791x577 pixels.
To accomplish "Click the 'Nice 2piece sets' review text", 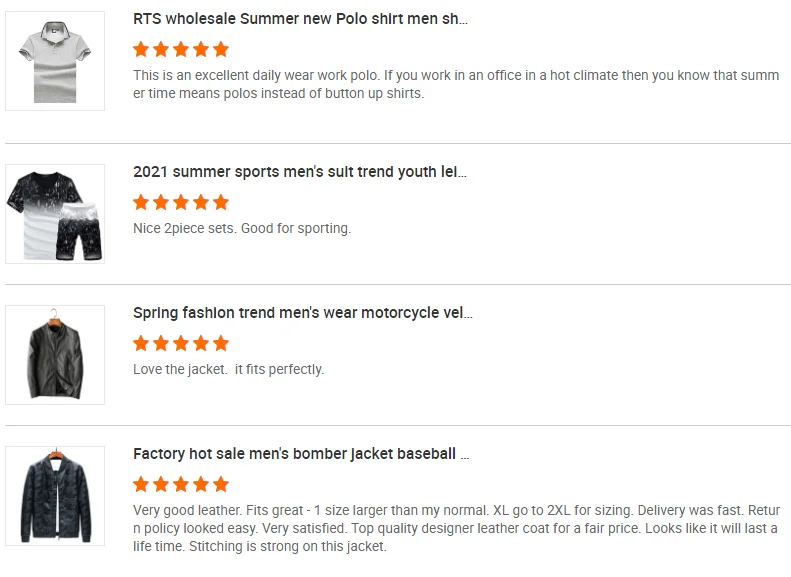I will [242, 228].
